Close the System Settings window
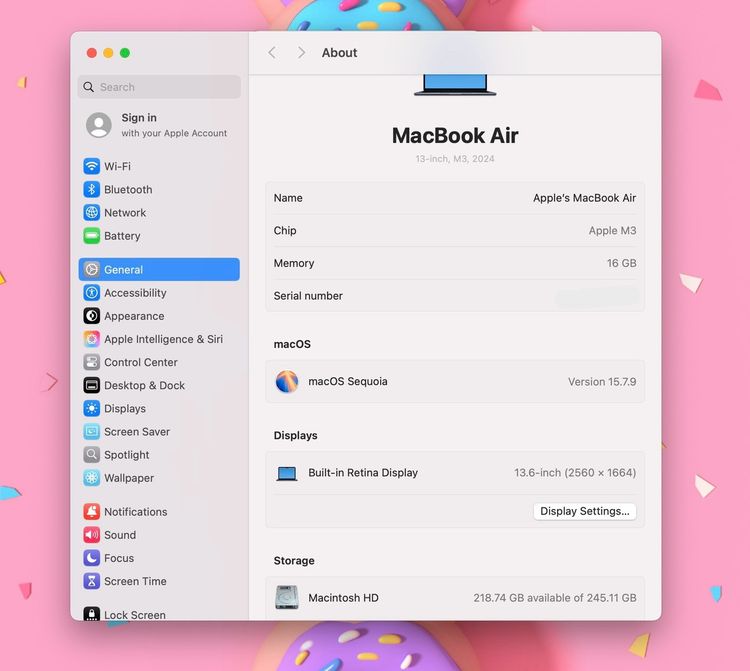Screen dimensions: 750x671 [91, 53]
